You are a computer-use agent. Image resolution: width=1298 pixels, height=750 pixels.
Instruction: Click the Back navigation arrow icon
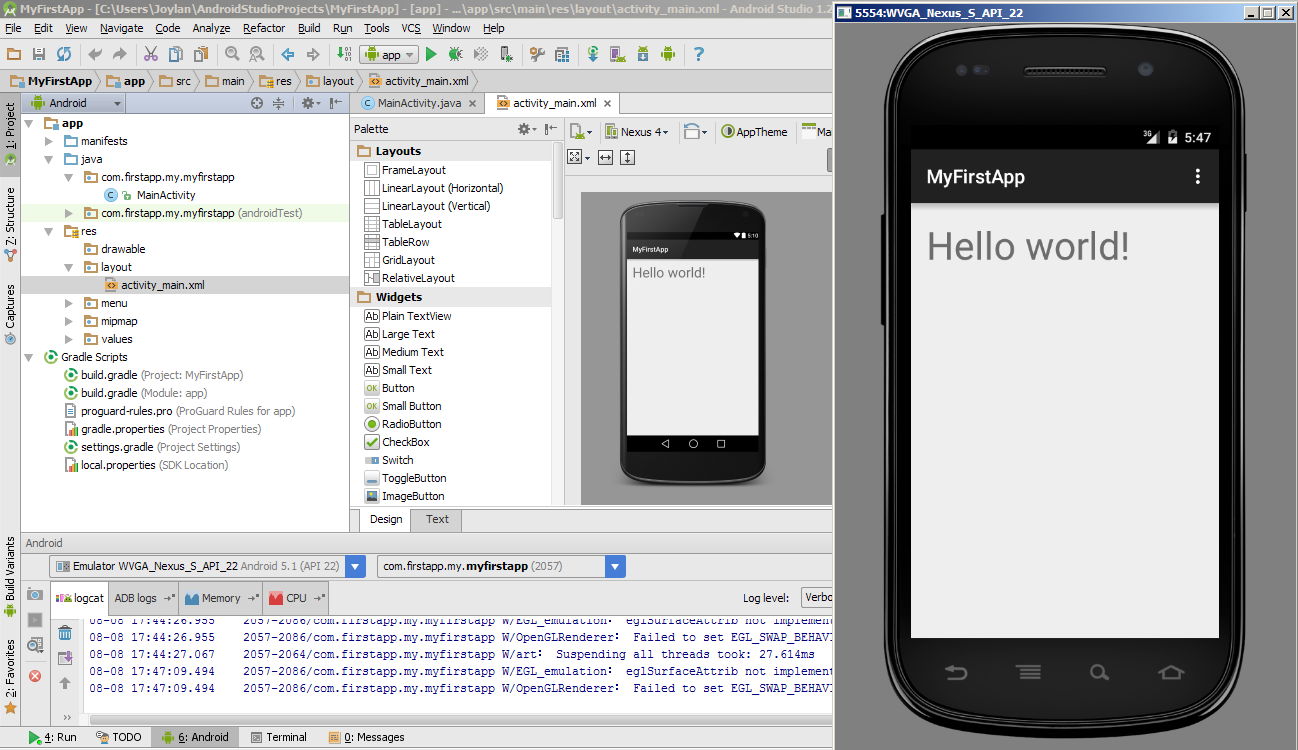(288, 54)
